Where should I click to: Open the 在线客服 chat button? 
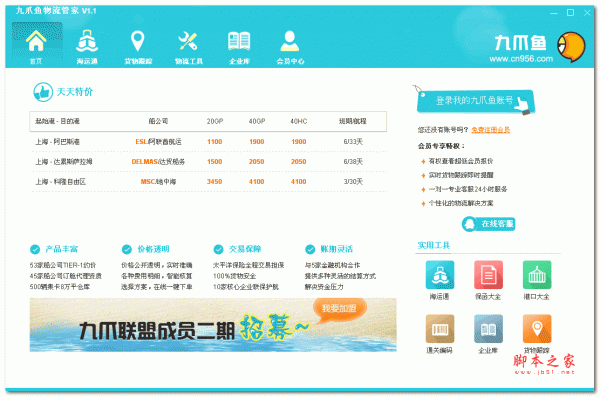[x=488, y=224]
